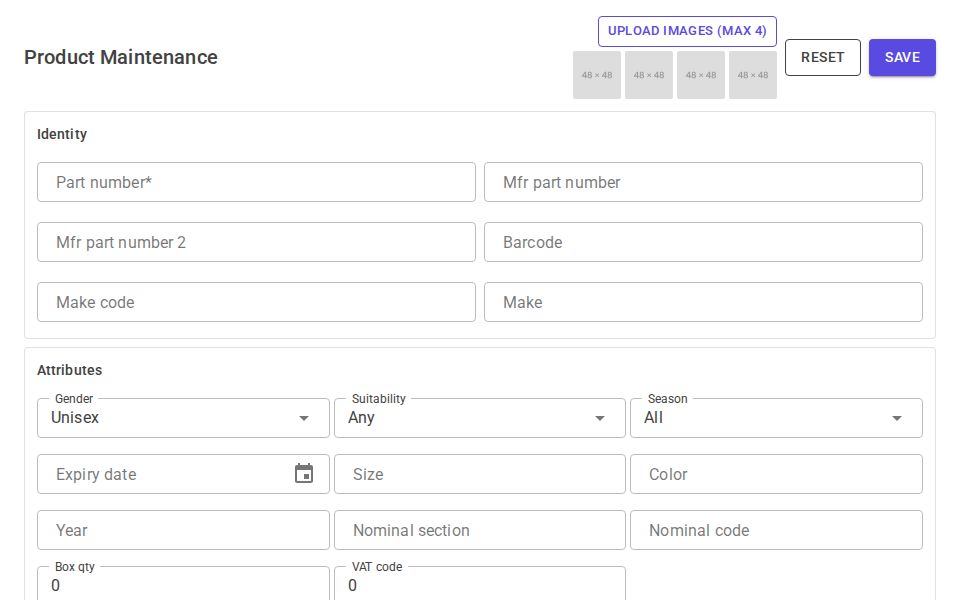
Task: Click the Mfr part number field
Action: 703,182
